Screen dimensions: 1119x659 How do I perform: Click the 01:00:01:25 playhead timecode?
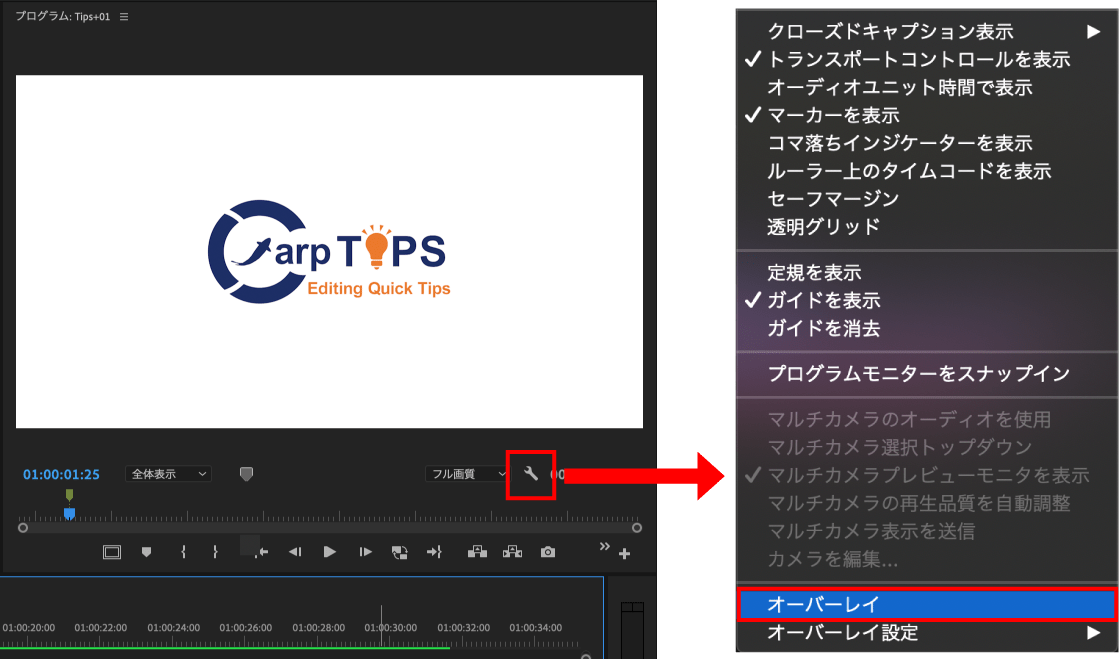click(61, 474)
